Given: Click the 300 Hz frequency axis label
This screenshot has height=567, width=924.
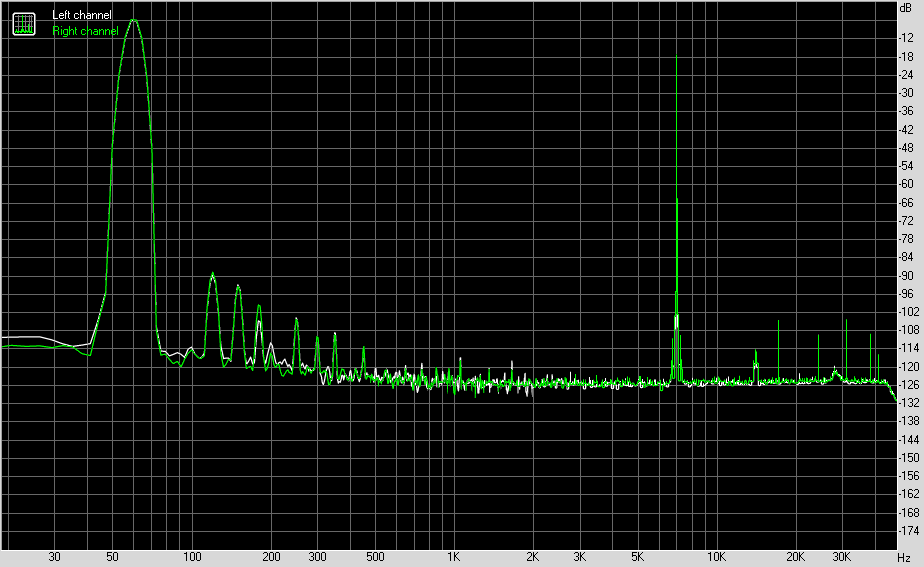Looking at the screenshot, I should pos(318,557).
